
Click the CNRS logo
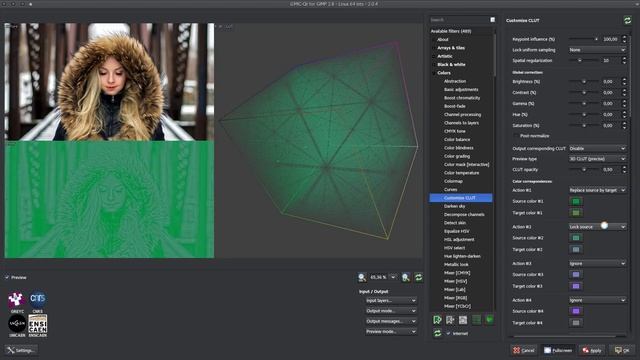[38, 300]
